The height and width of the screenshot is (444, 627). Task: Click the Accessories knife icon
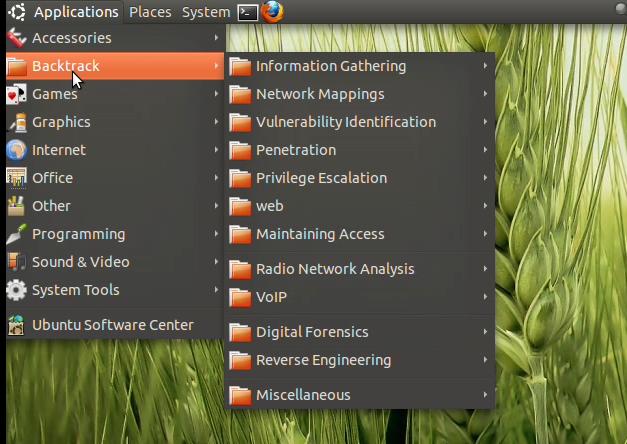pyautogui.click(x=16, y=38)
